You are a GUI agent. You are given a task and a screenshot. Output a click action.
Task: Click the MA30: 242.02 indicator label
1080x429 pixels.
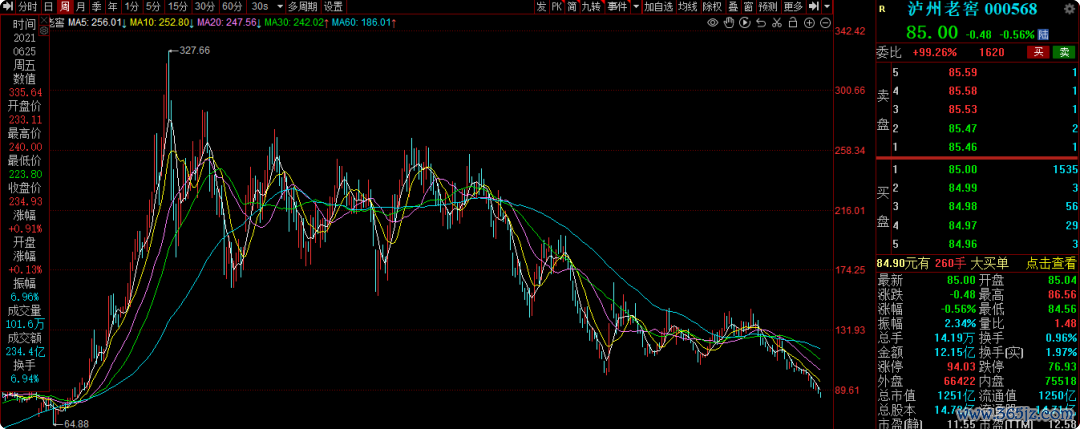point(296,23)
